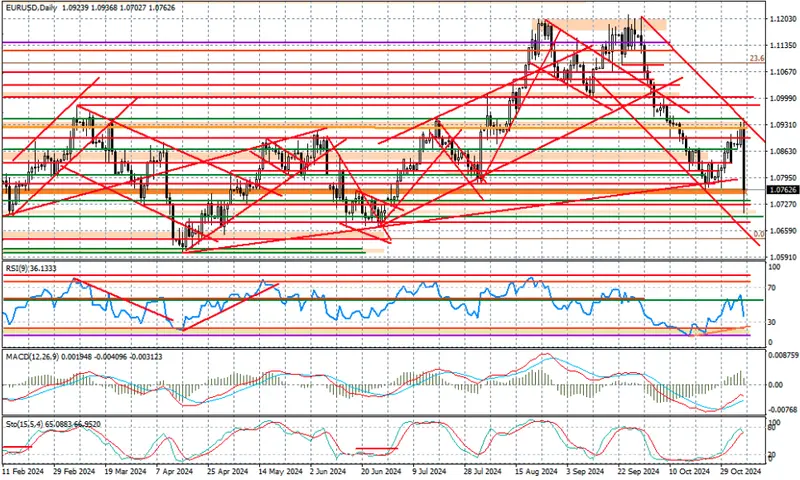This screenshot has width=800, height=480.
Task: Click the RSI(9) indicator label
Action: pos(31,268)
